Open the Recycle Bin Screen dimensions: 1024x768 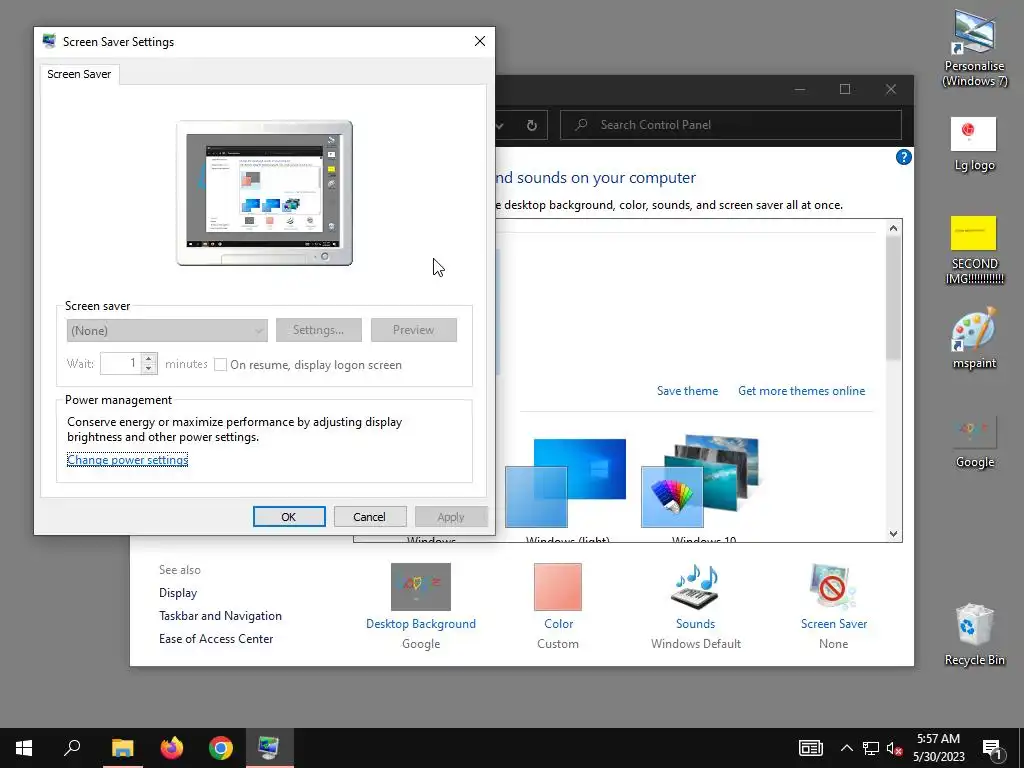pos(974,634)
